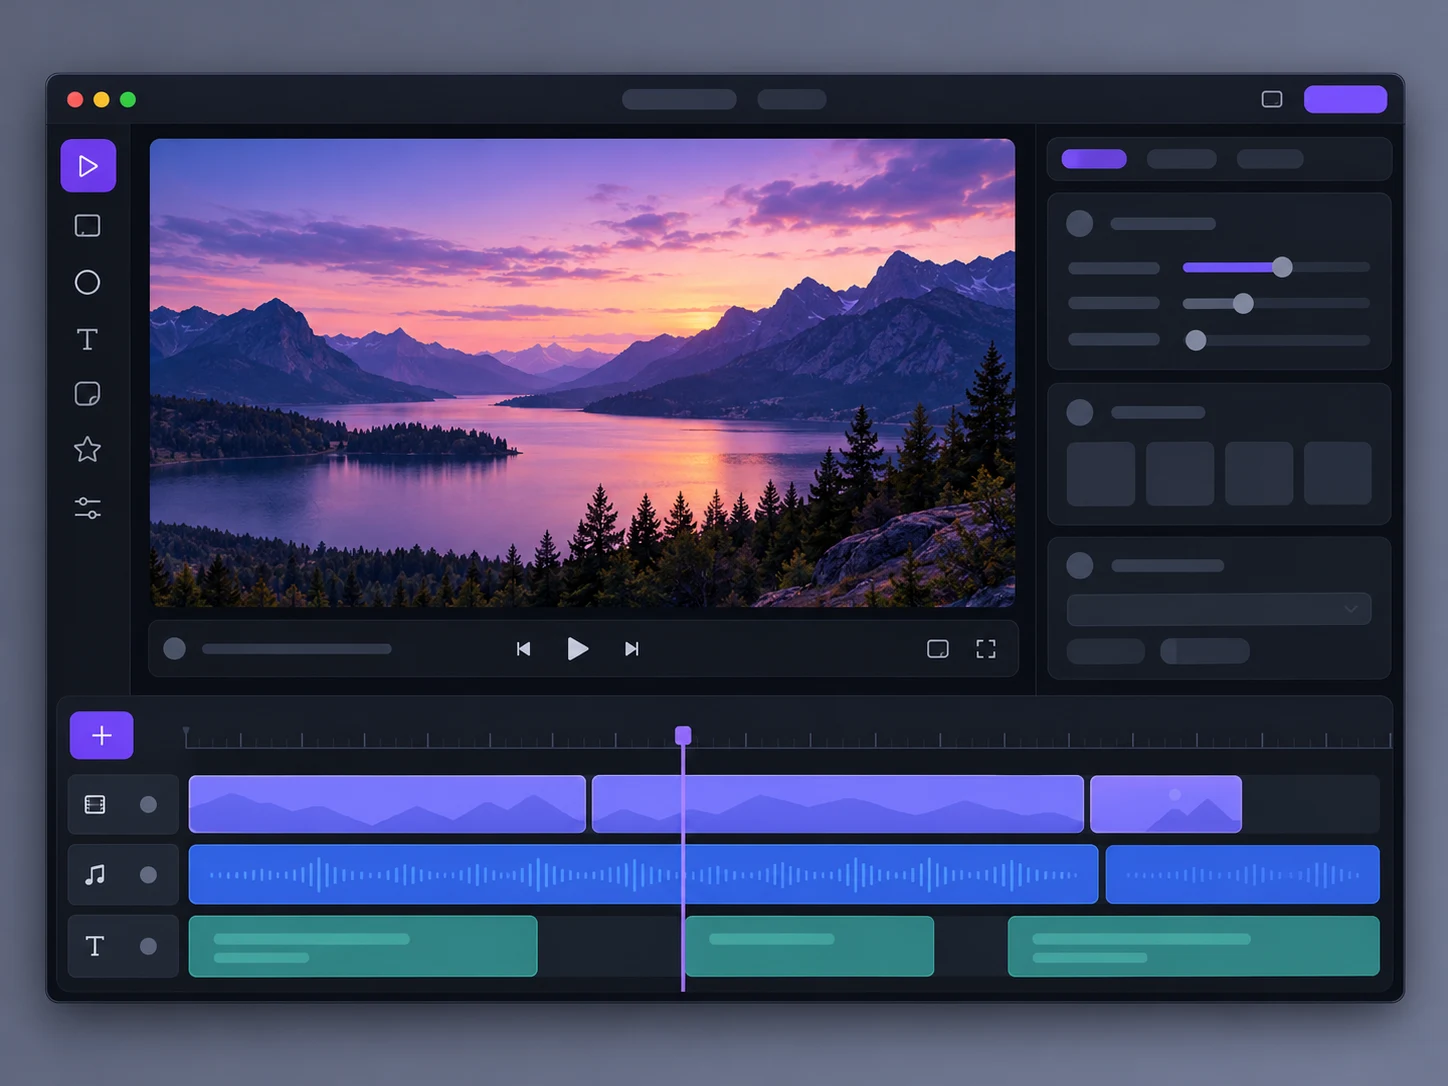Start playback with the play button under the preview
1448x1086 pixels.
(577, 649)
